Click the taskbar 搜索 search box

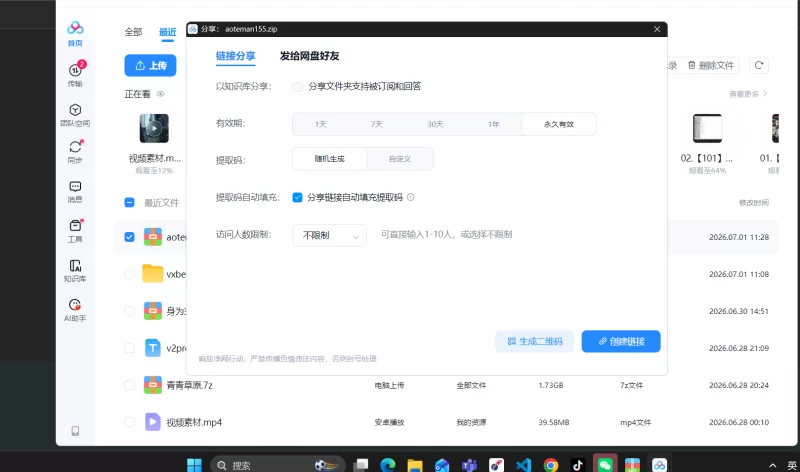coord(278,465)
